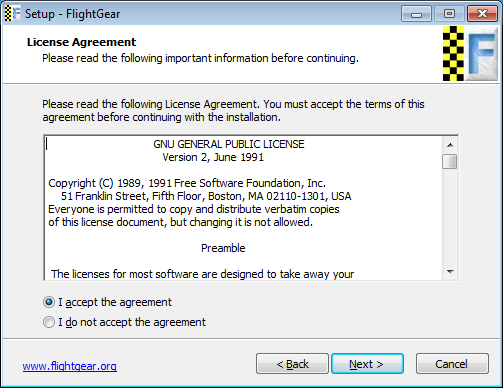Click the "License Agreement" header label
503x388 pixels.
[81, 42]
